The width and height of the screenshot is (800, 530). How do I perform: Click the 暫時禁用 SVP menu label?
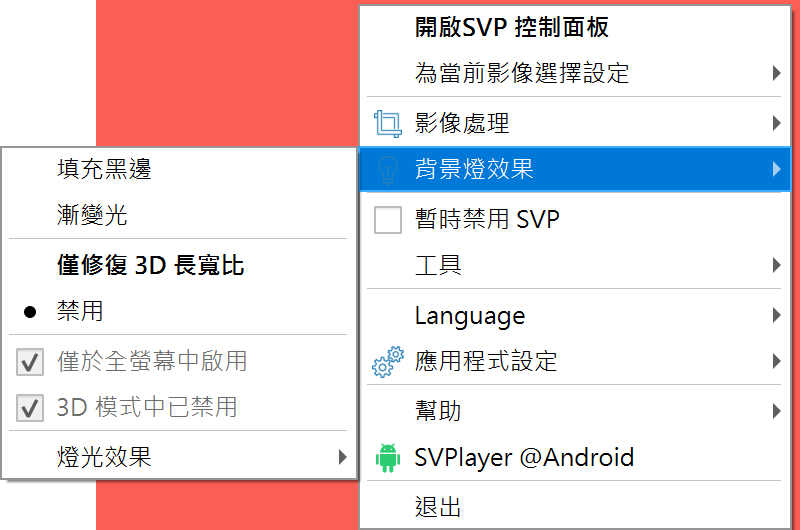coord(487,219)
